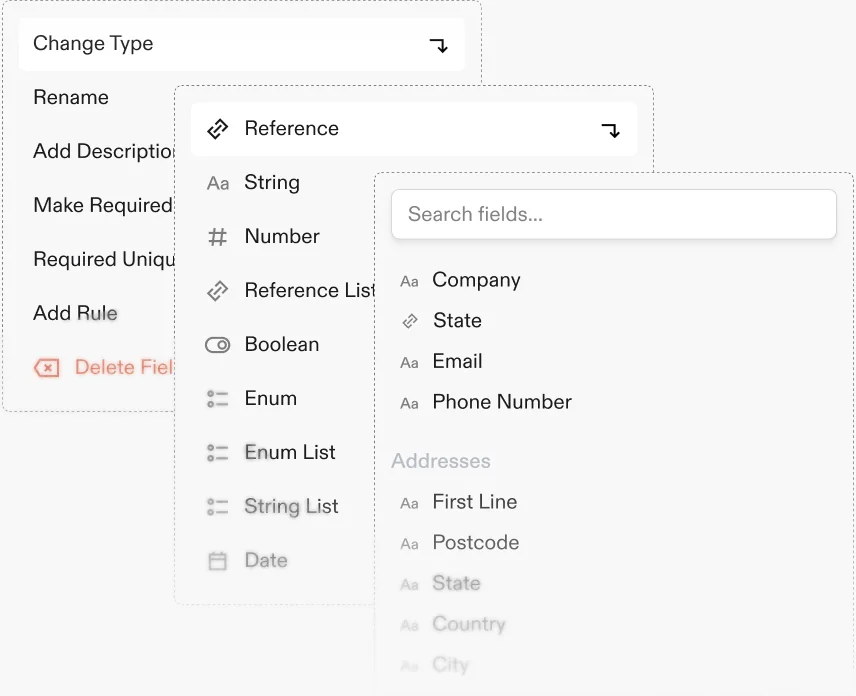This screenshot has width=856, height=696.
Task: Click the Reference List link icon
Action: (x=217, y=291)
